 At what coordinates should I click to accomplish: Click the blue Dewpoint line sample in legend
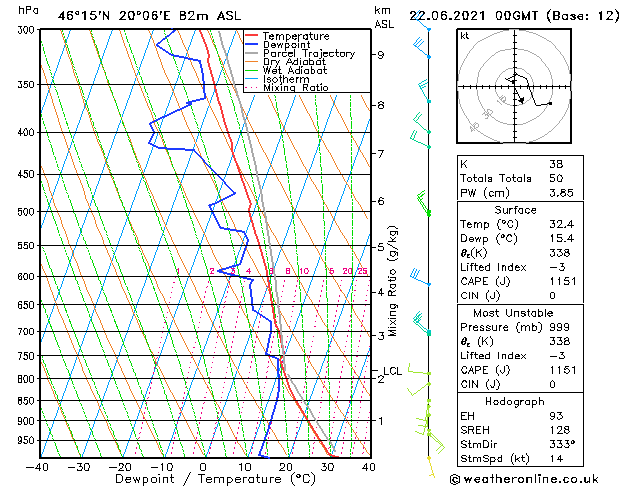click(252, 44)
